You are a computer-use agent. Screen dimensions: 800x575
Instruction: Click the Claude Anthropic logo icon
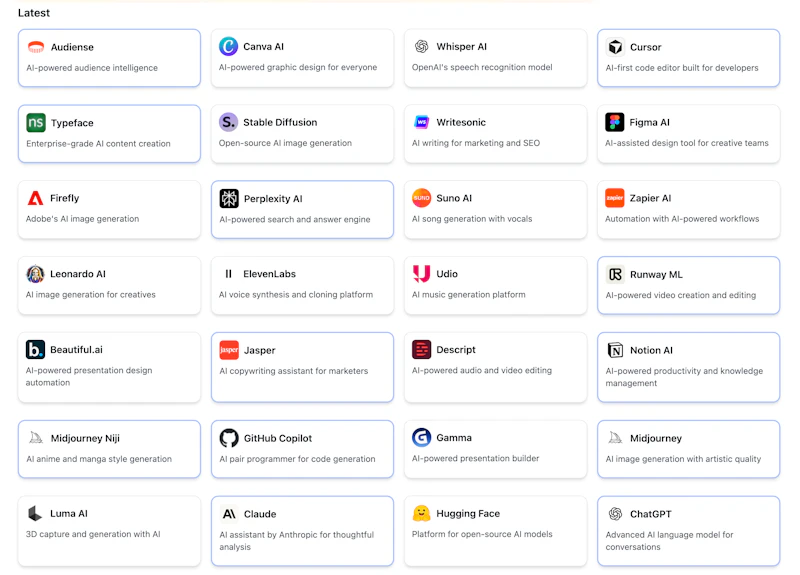pos(229,514)
